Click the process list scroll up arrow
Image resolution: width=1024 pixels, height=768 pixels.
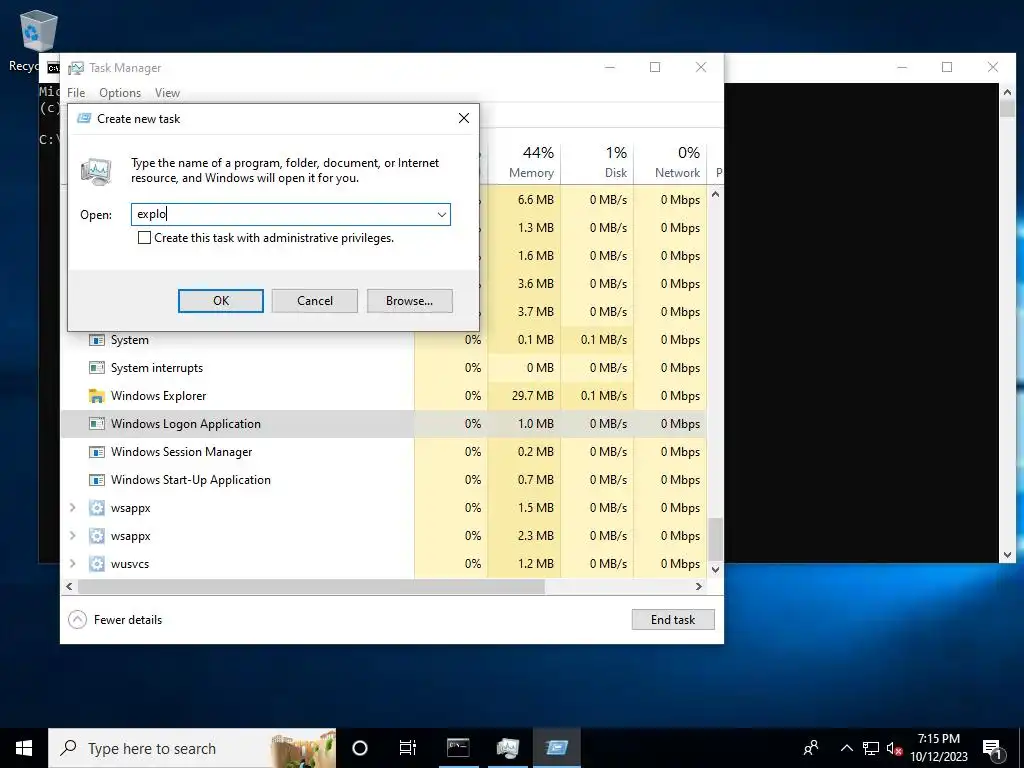(716, 194)
